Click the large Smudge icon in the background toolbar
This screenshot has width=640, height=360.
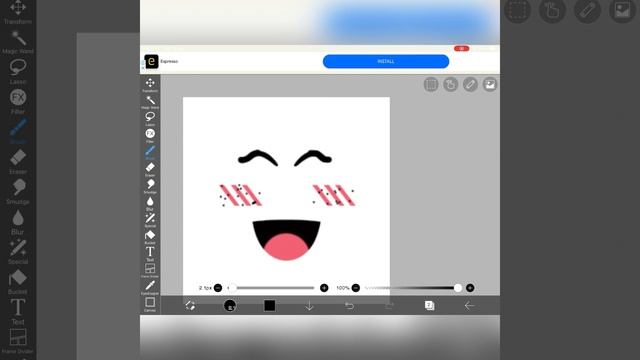[x=18, y=187]
